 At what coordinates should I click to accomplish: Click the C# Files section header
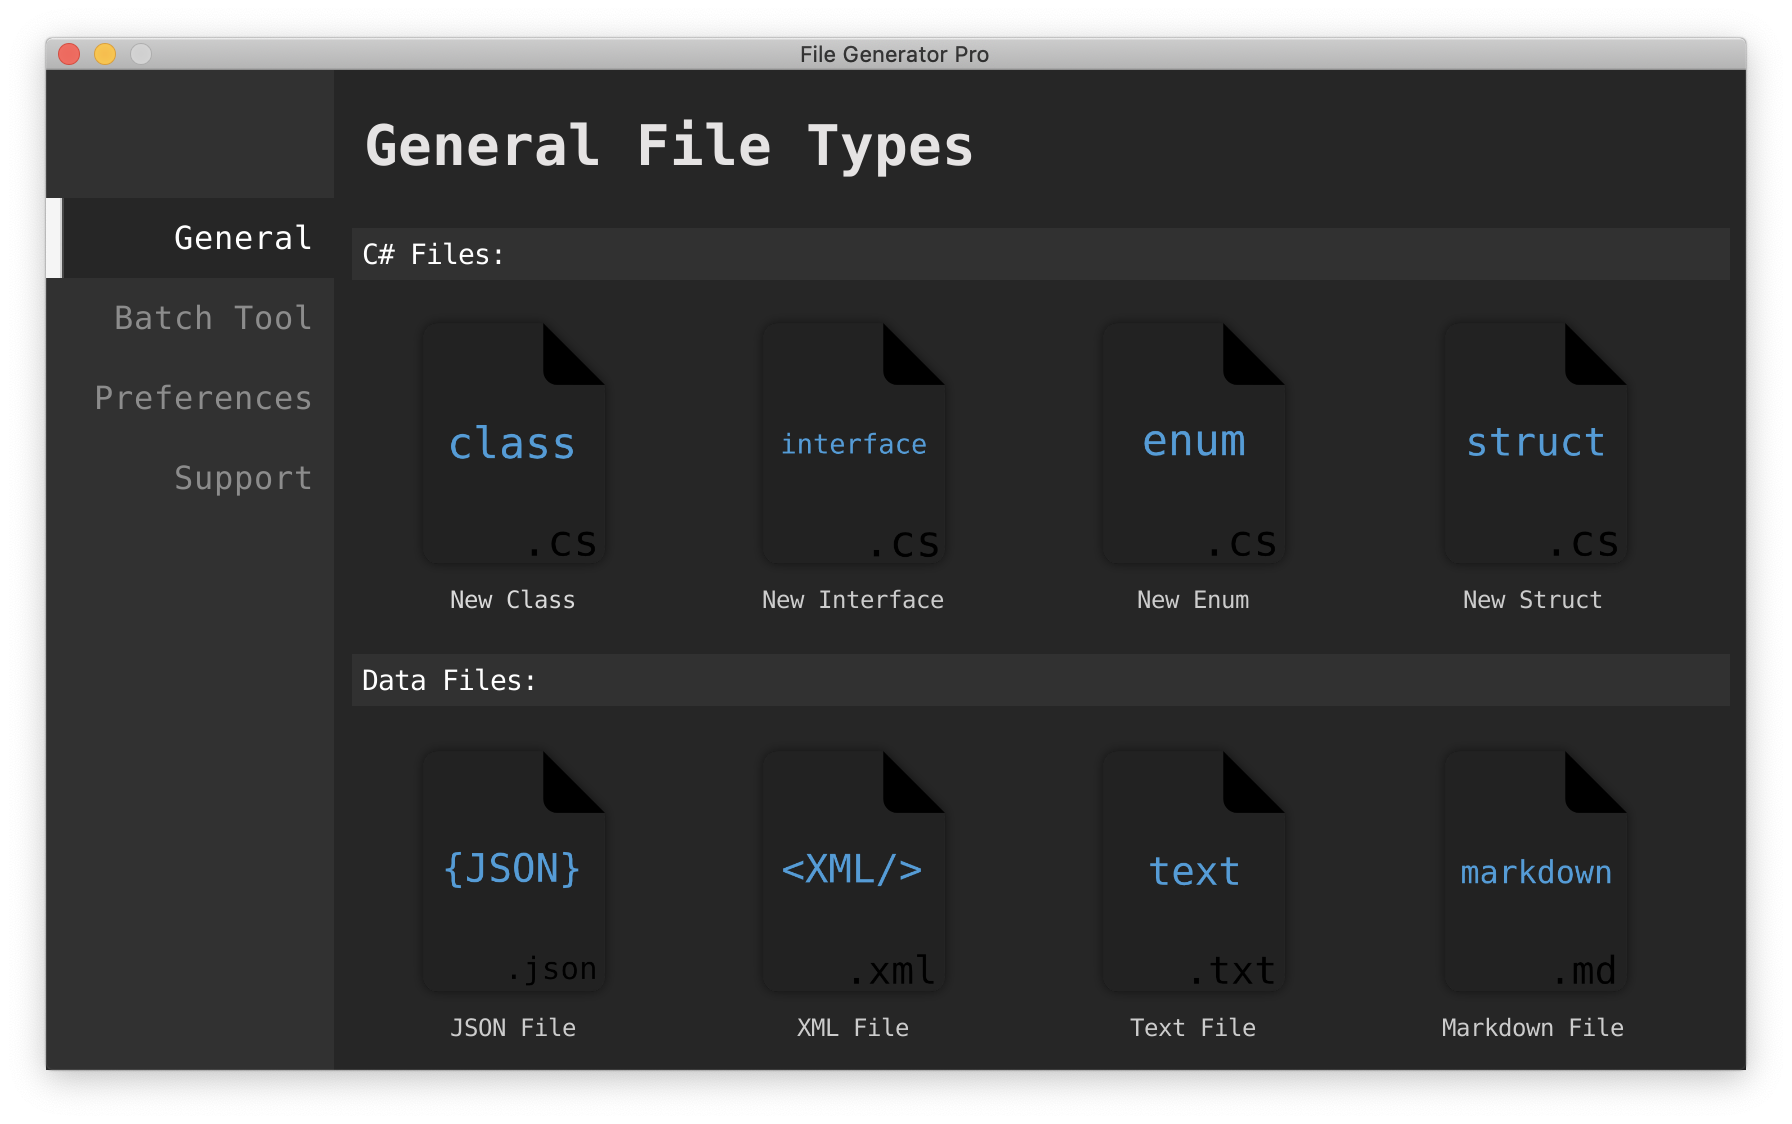click(1041, 254)
